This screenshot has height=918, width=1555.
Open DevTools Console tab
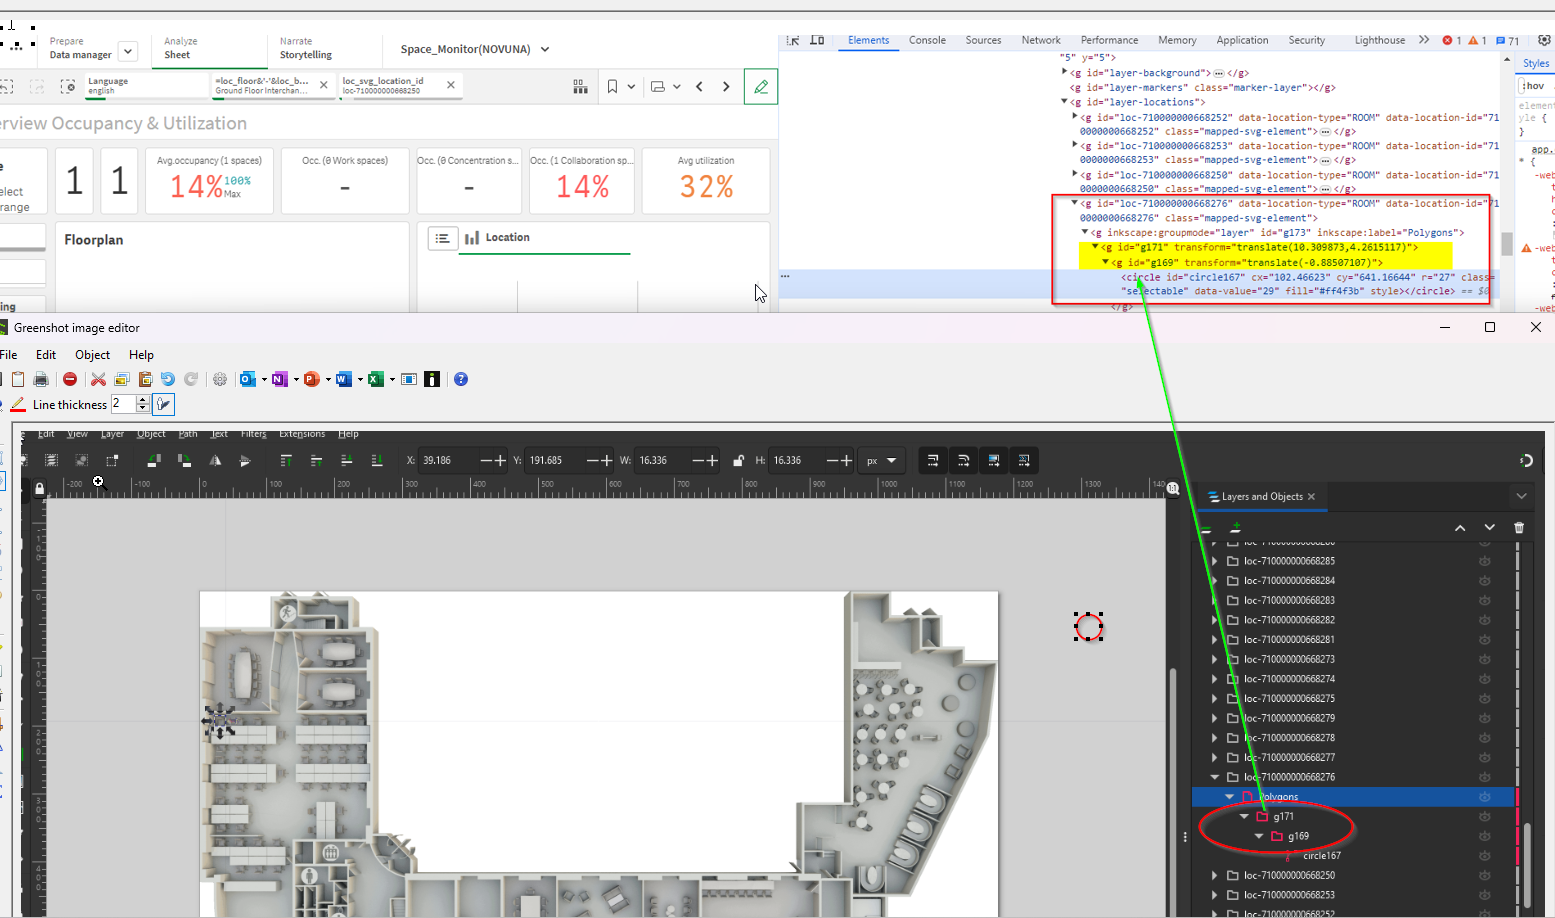tap(927, 40)
